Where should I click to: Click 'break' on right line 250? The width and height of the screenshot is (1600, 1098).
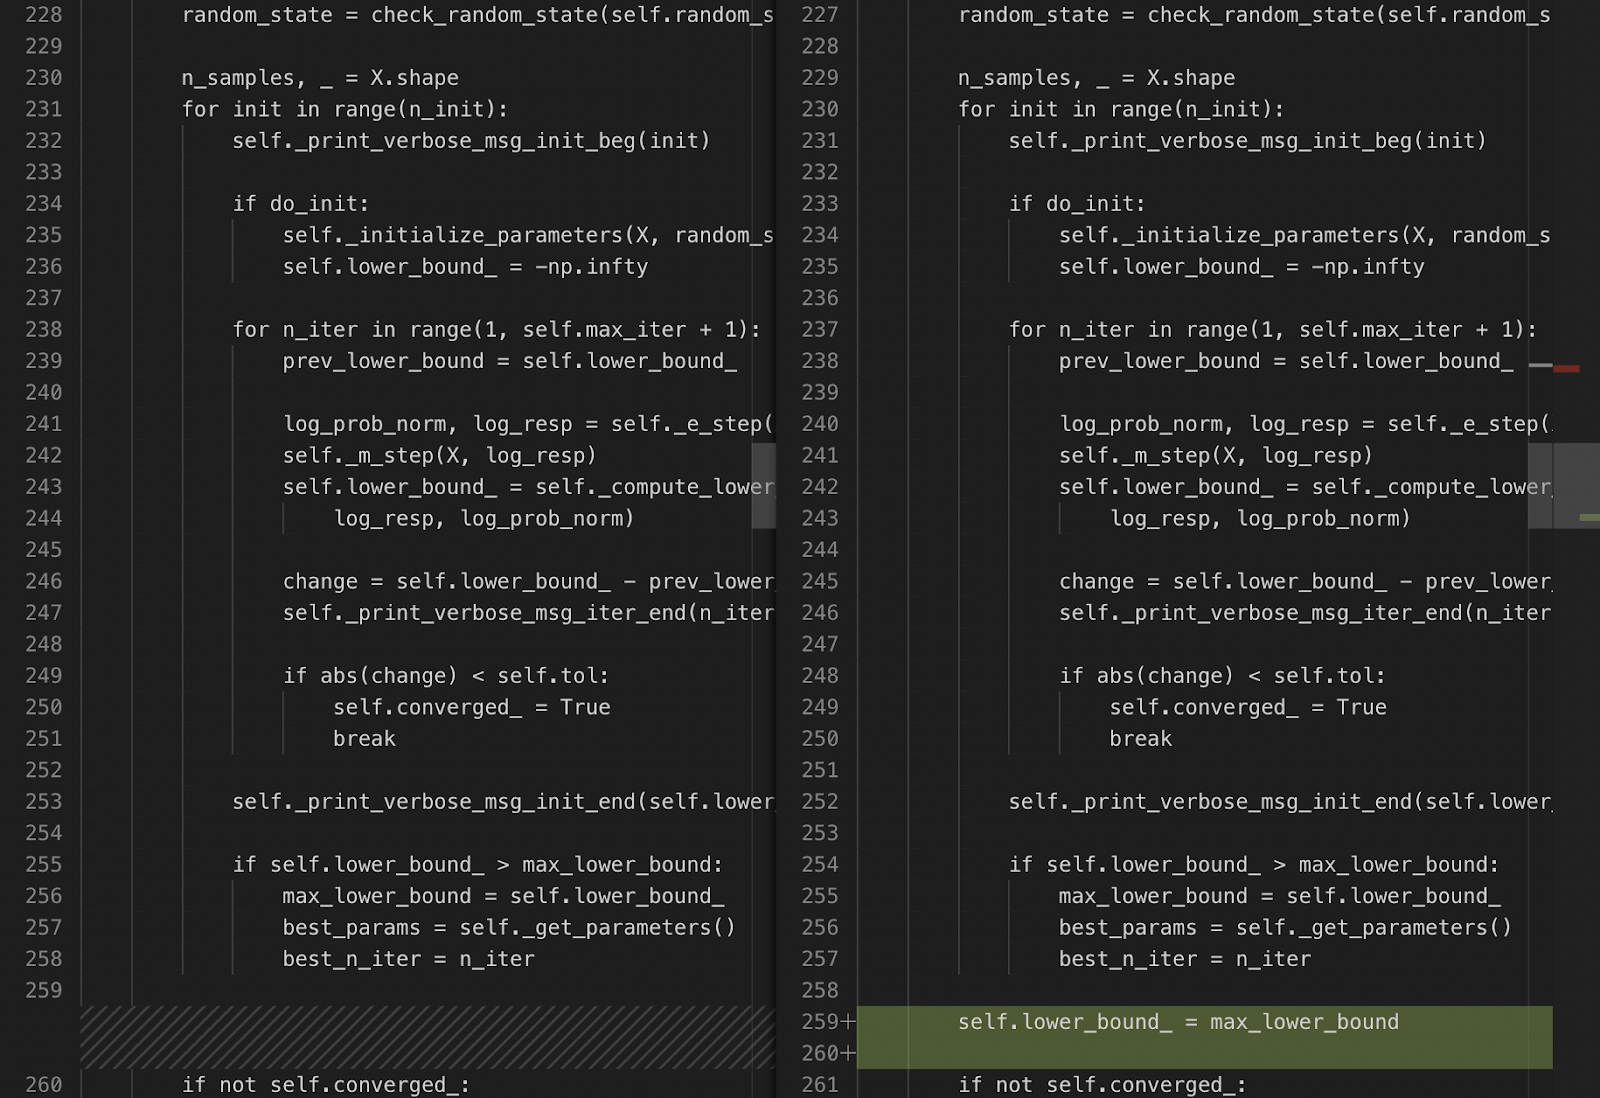point(1141,739)
